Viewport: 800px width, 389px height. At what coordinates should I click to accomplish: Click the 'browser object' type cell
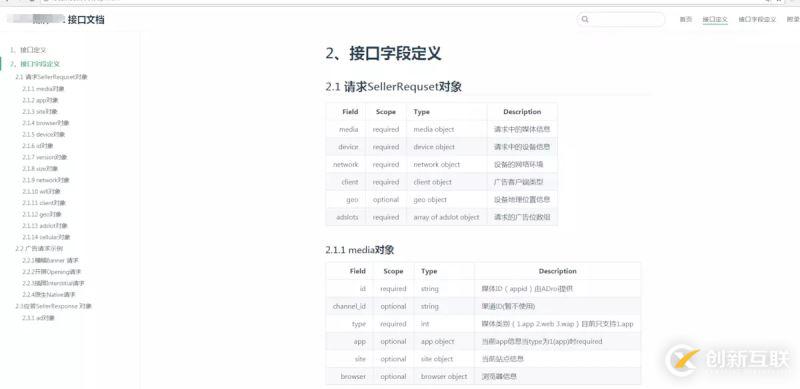pyautogui.click(x=444, y=377)
